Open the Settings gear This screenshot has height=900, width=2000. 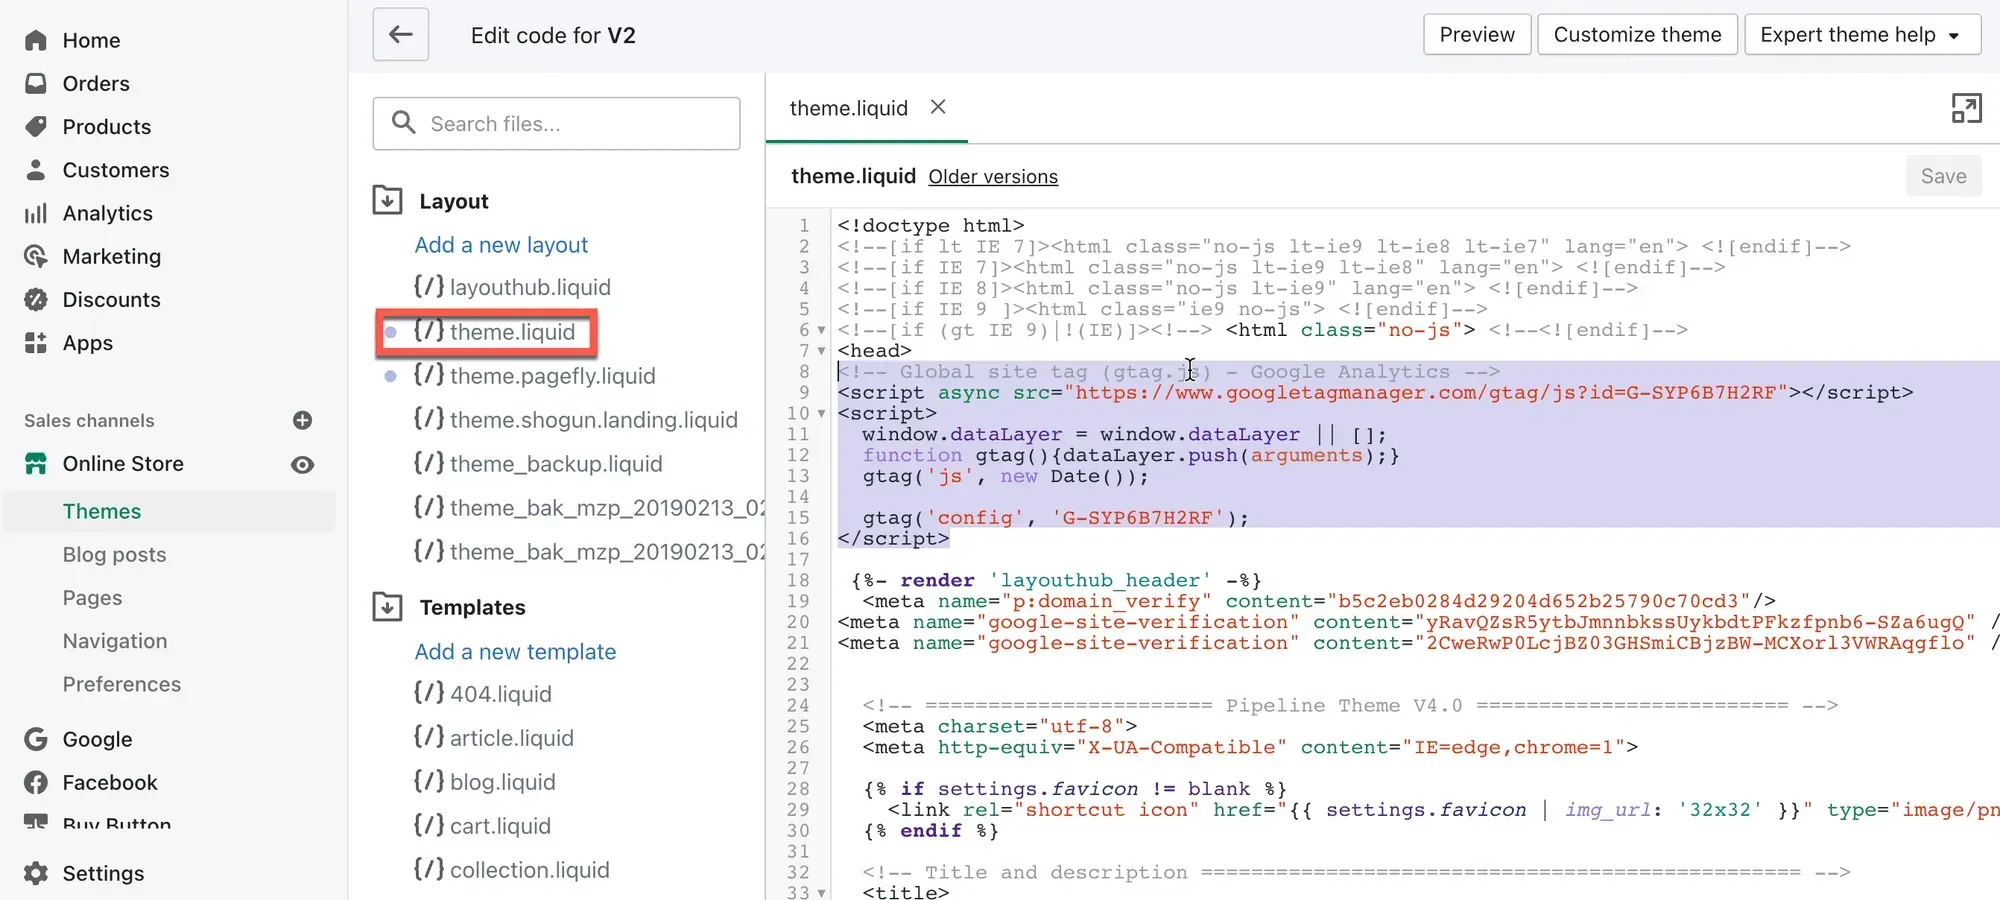[x=36, y=873]
